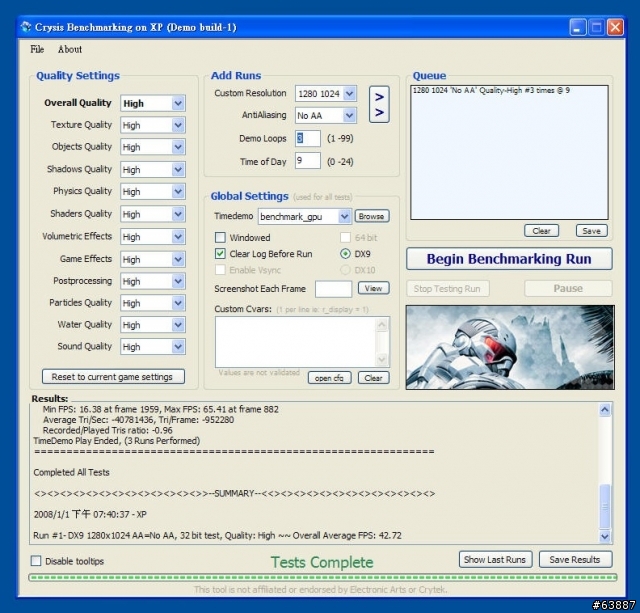Click View screenshot button

pos(373,288)
